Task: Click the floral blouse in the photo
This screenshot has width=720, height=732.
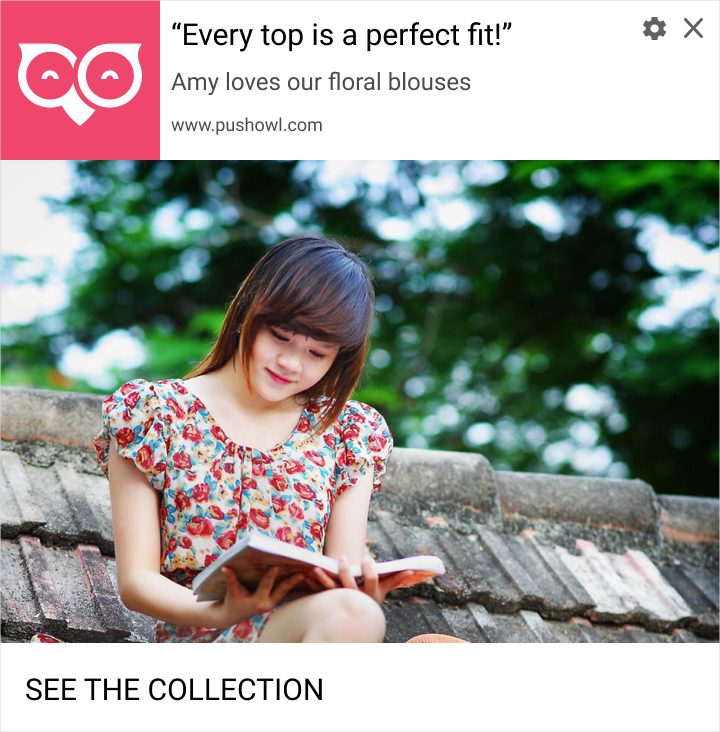Action: pos(243,476)
